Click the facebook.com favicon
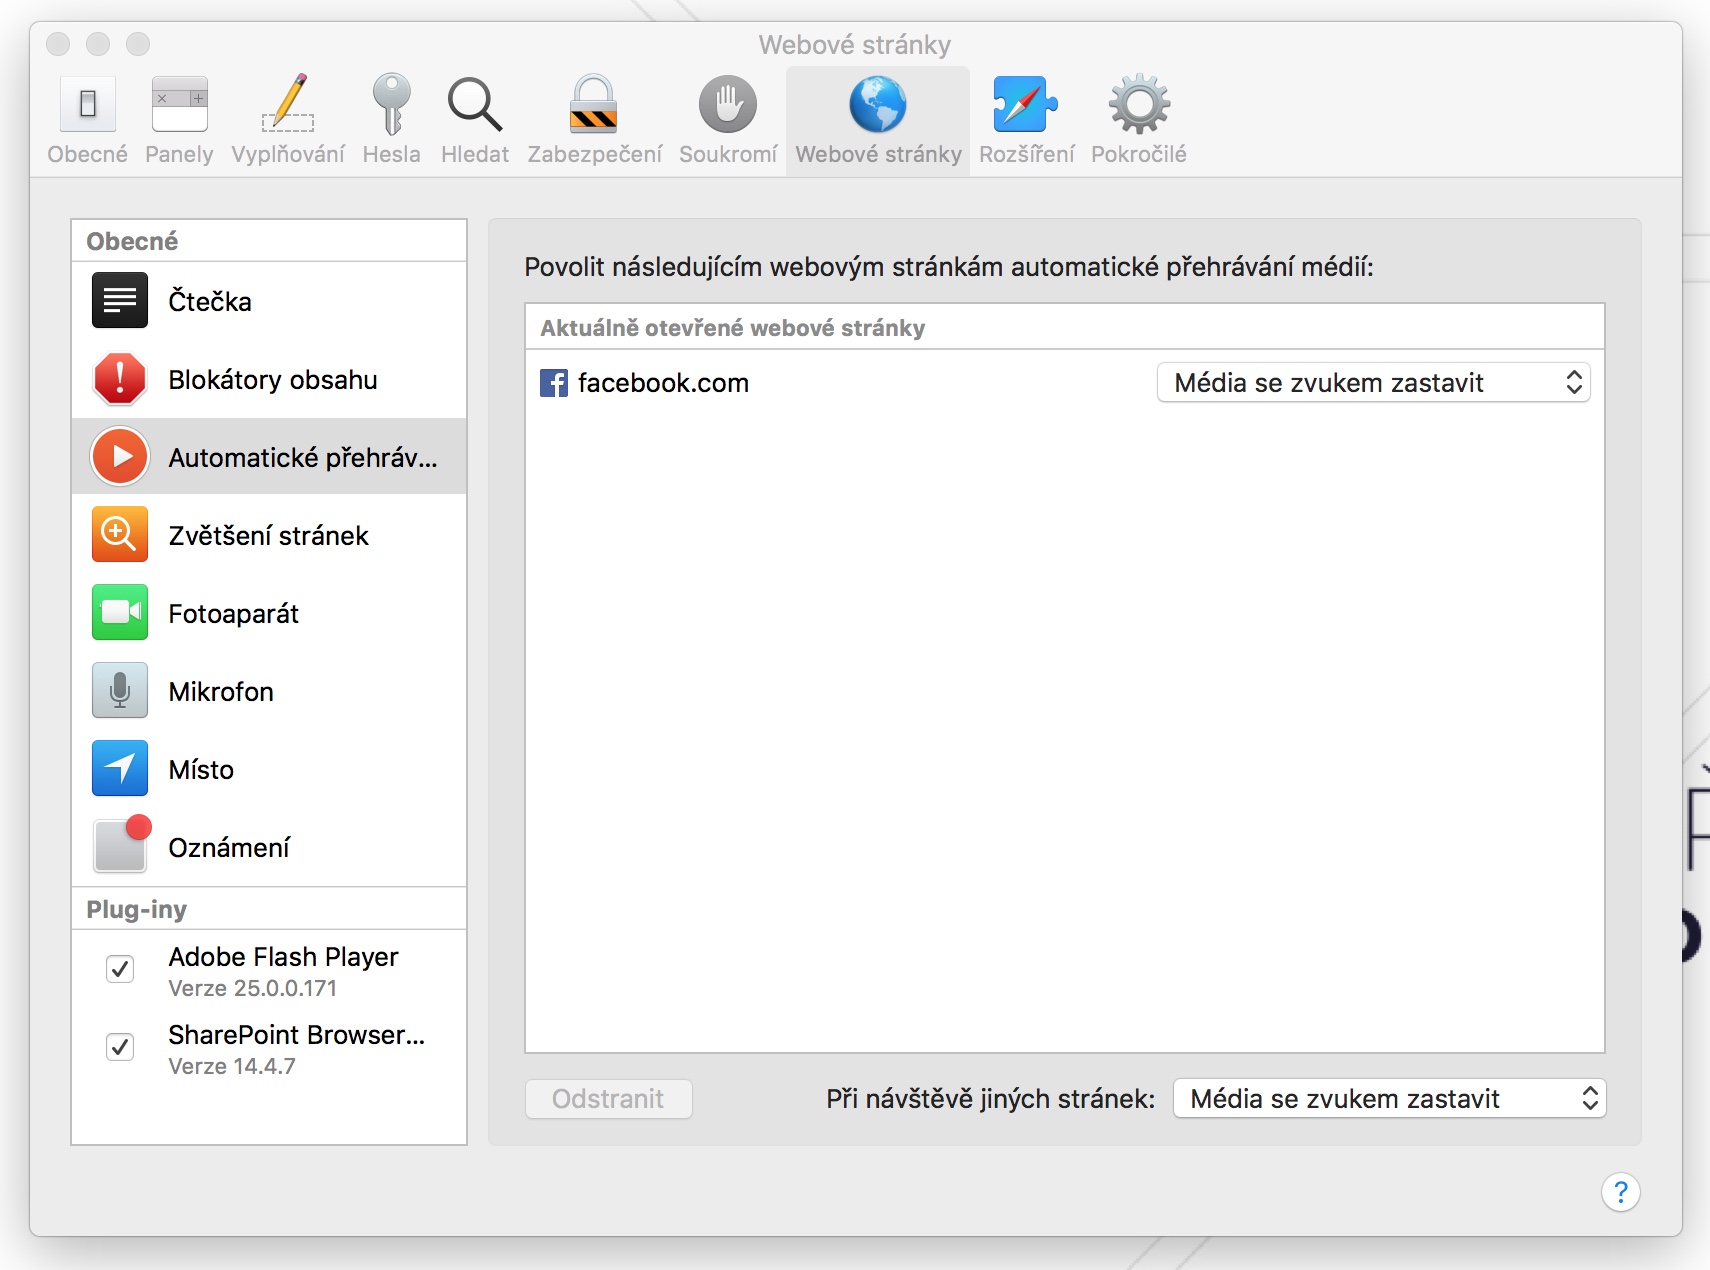Viewport: 1710px width, 1270px height. click(x=554, y=383)
